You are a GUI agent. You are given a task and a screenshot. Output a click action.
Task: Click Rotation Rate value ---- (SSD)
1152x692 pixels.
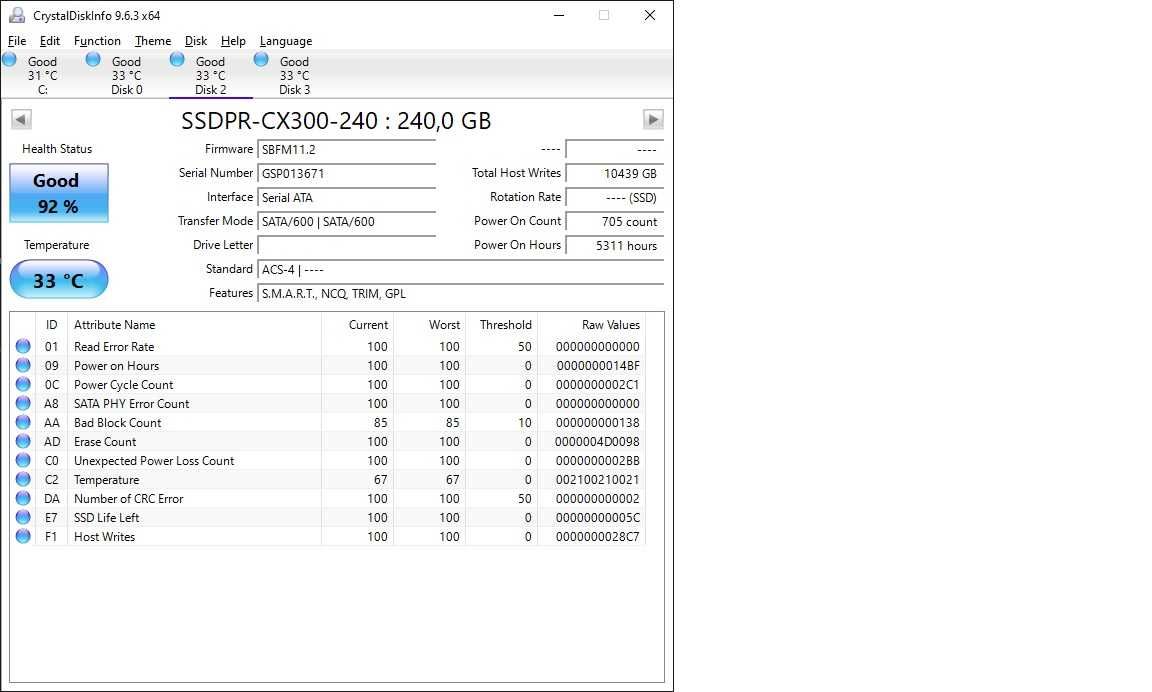(x=615, y=198)
